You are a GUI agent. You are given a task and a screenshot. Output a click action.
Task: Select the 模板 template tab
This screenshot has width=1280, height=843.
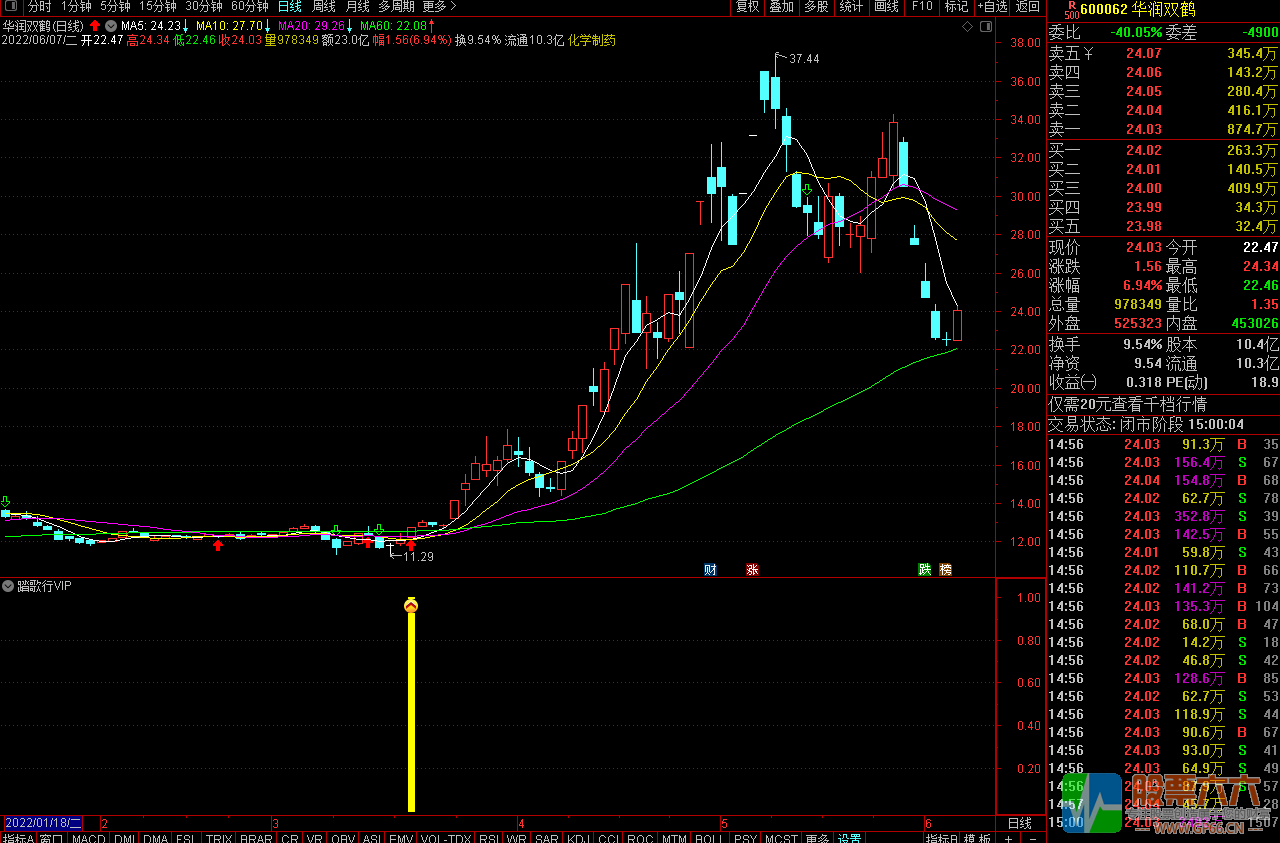pyautogui.click(x=977, y=838)
